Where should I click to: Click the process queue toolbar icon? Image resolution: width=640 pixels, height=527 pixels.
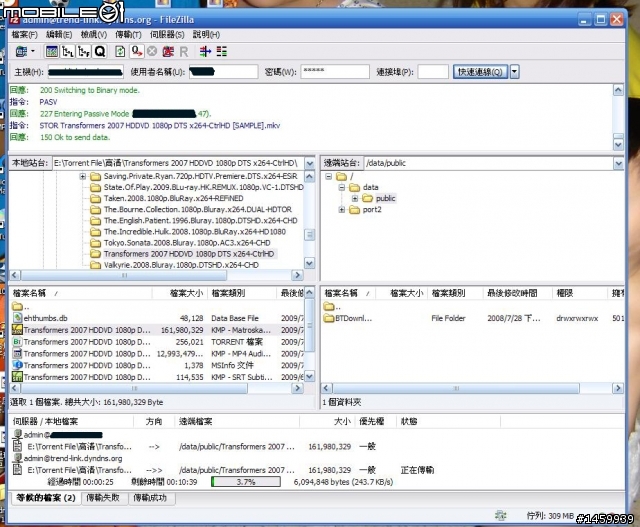pyautogui.click(x=136, y=51)
